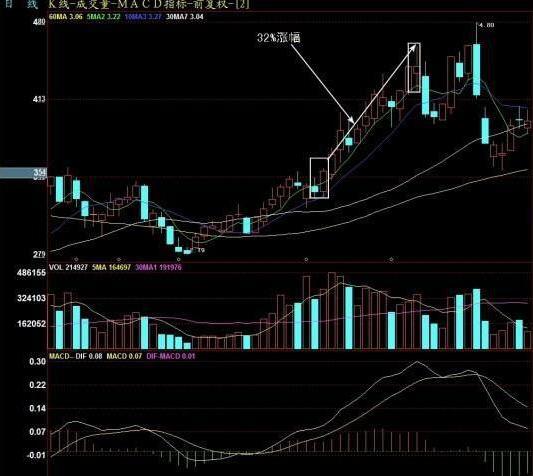The image size is (533, 476).
Task: Select the 486155 volume axis label
Action: click(x=32, y=273)
